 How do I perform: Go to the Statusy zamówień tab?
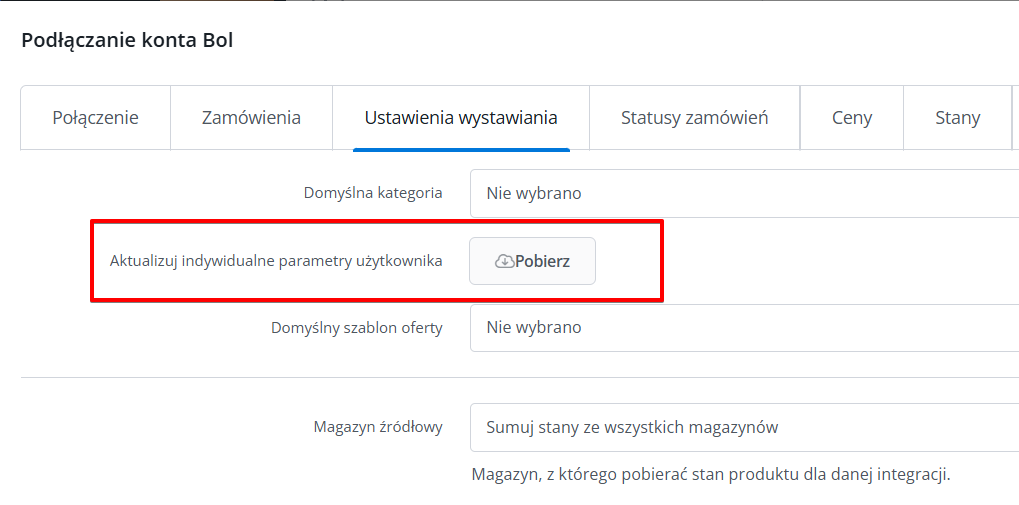pos(695,118)
